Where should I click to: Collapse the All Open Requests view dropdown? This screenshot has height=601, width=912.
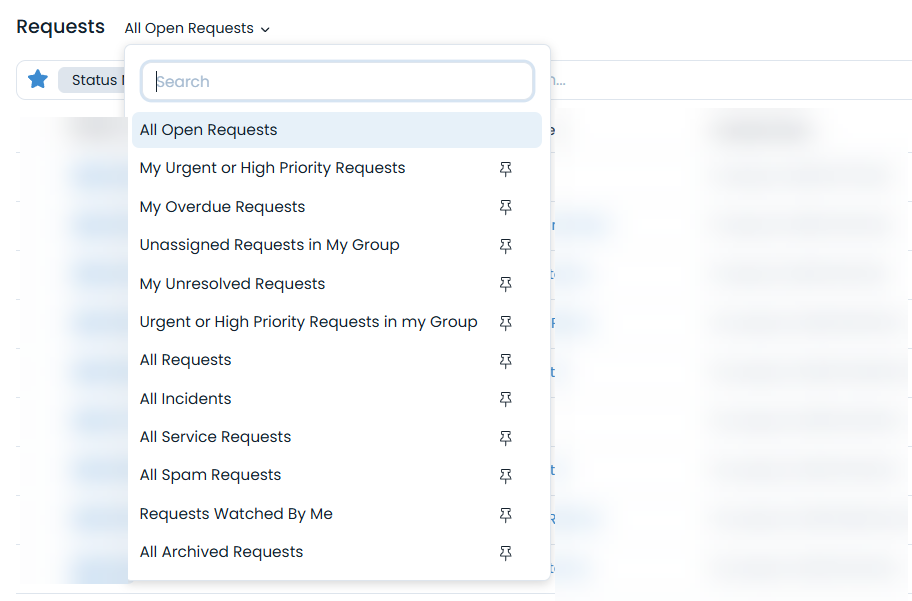point(197,28)
